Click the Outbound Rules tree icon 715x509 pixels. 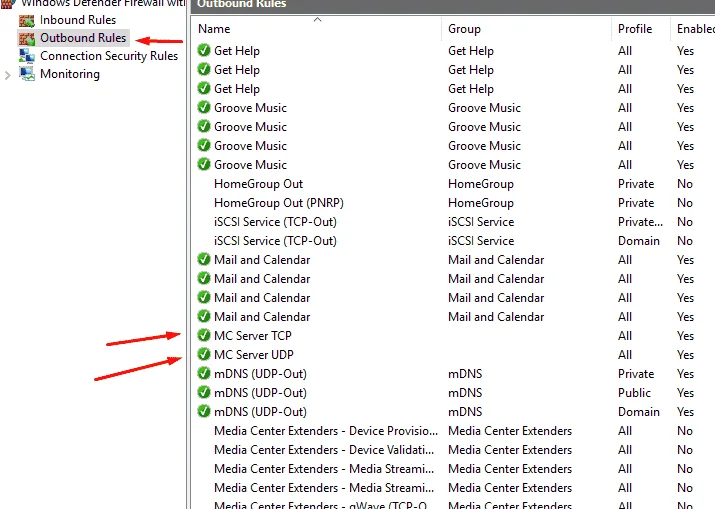(26, 39)
